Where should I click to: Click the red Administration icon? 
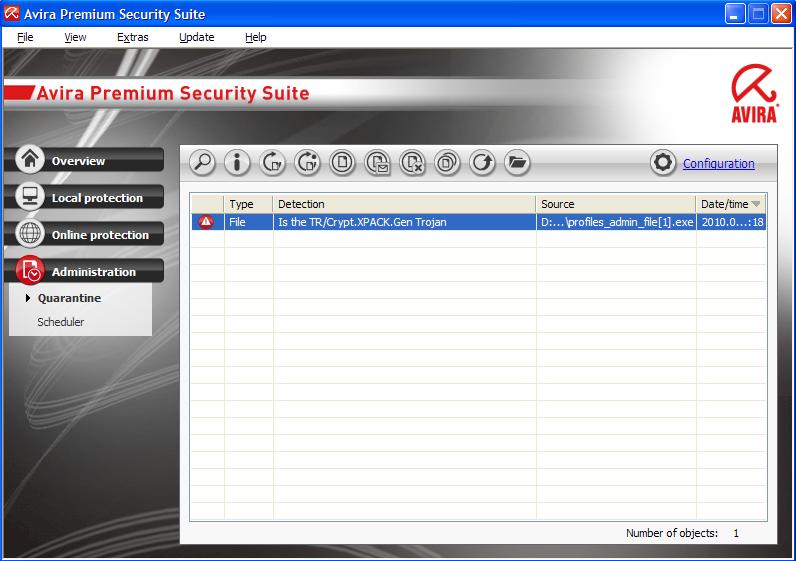(30, 270)
